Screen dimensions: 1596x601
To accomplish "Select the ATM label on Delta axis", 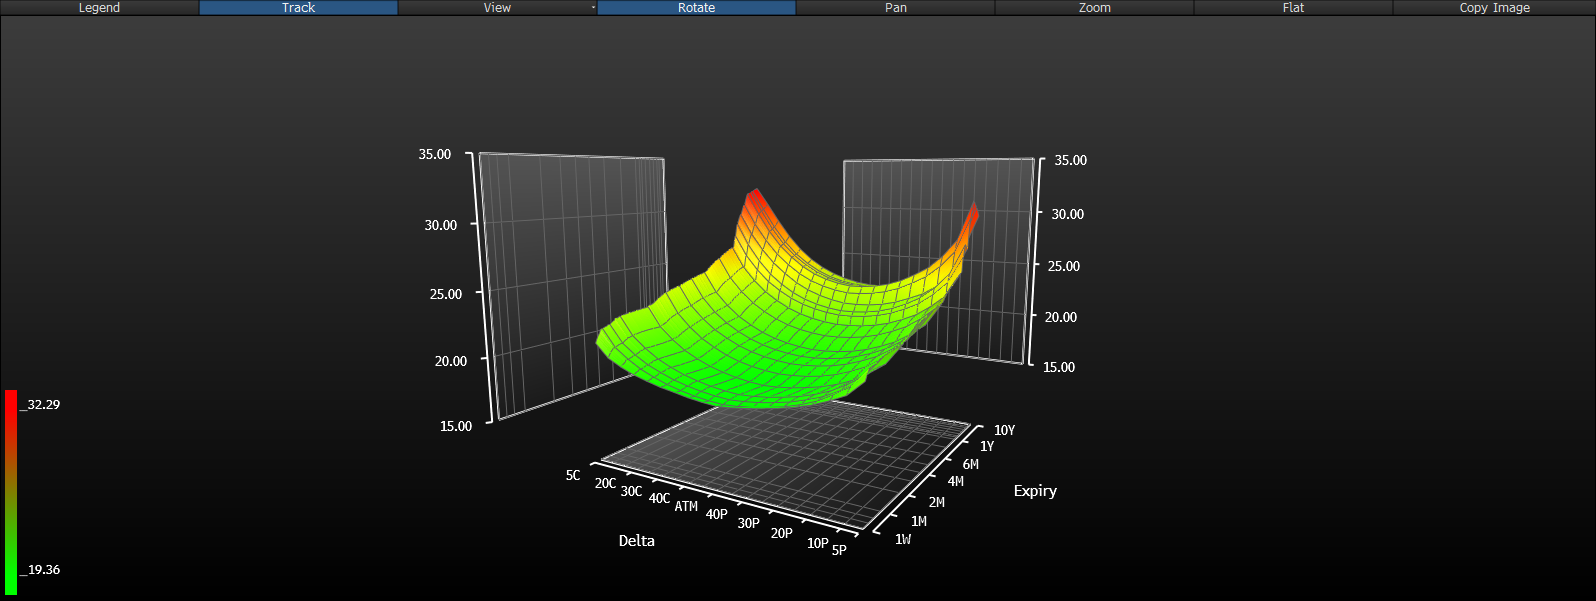I will coord(686,506).
